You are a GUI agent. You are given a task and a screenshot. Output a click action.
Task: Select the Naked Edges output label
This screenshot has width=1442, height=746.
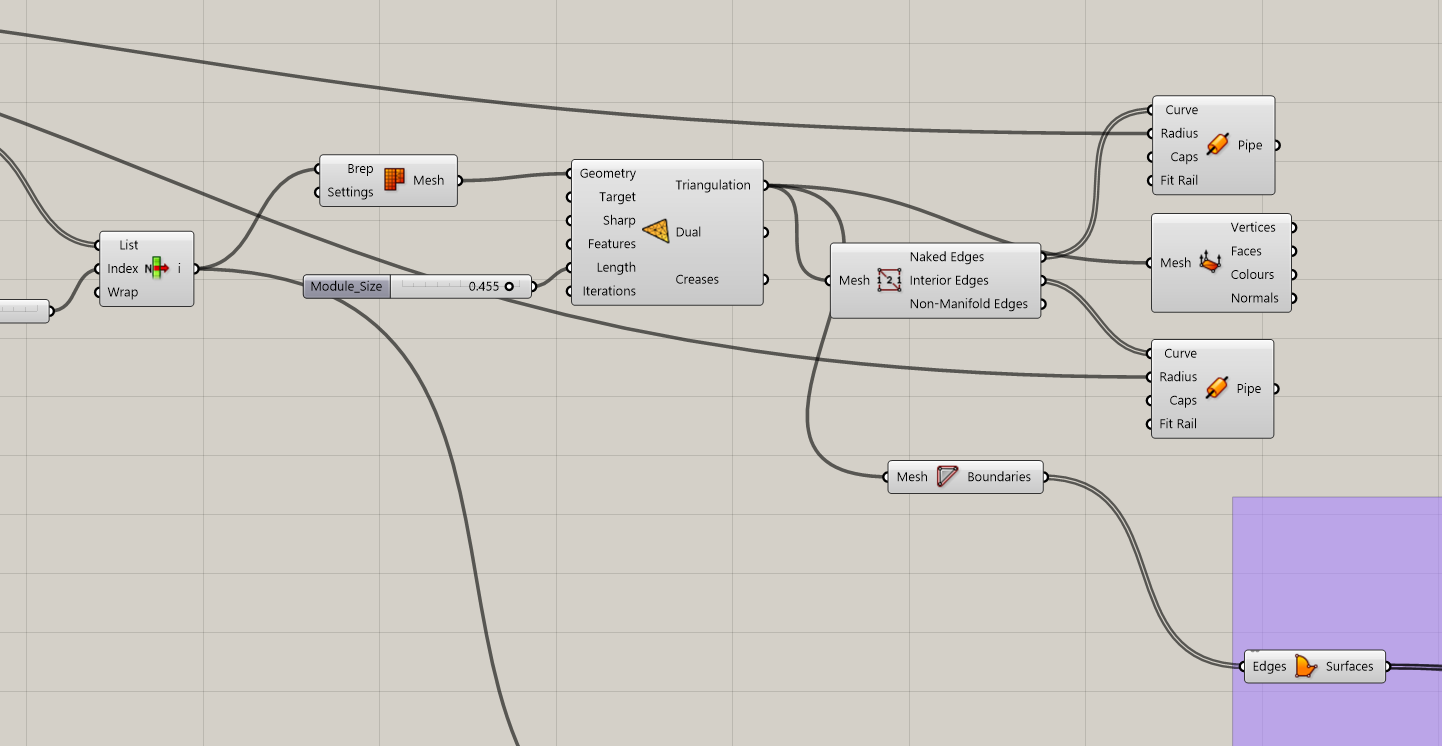click(x=947, y=257)
